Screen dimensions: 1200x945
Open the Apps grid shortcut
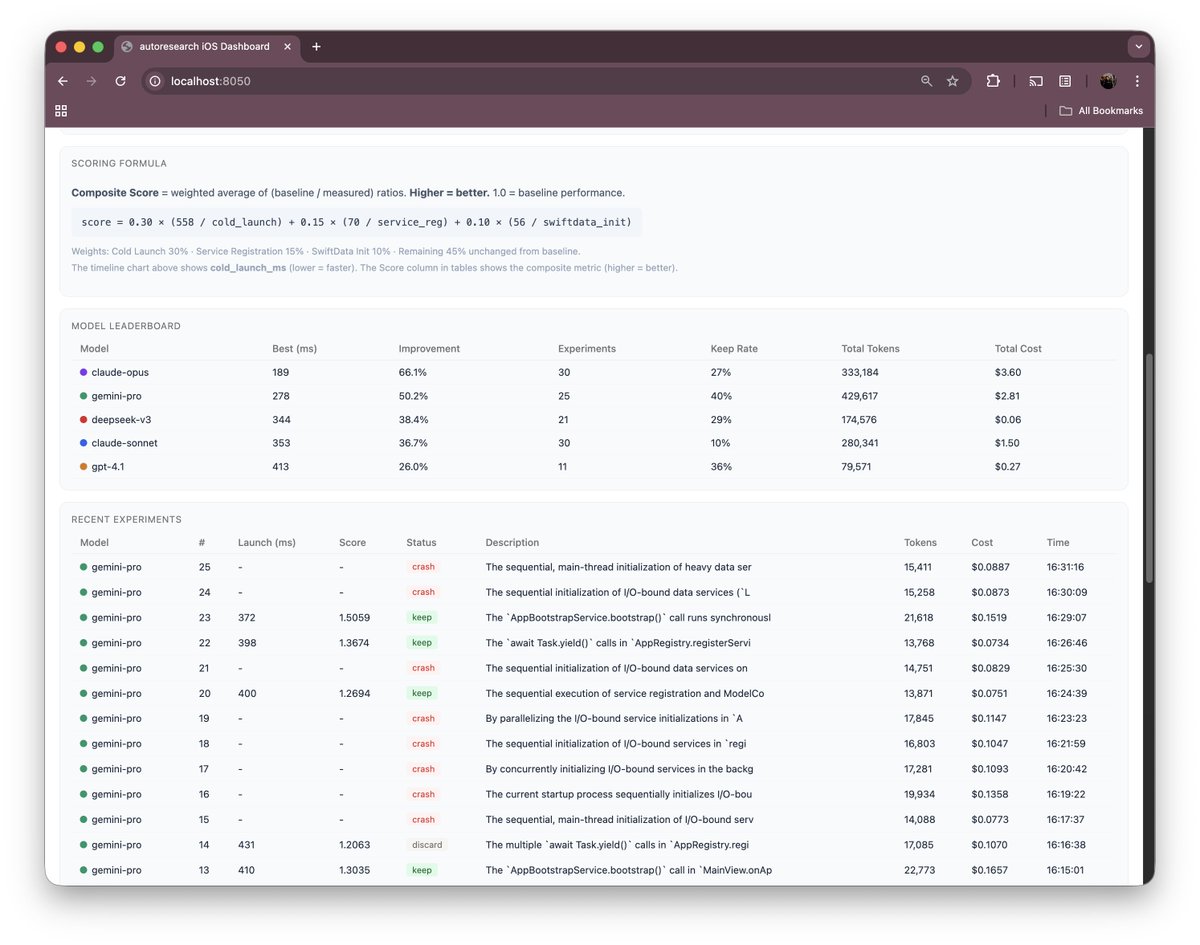tap(61, 111)
